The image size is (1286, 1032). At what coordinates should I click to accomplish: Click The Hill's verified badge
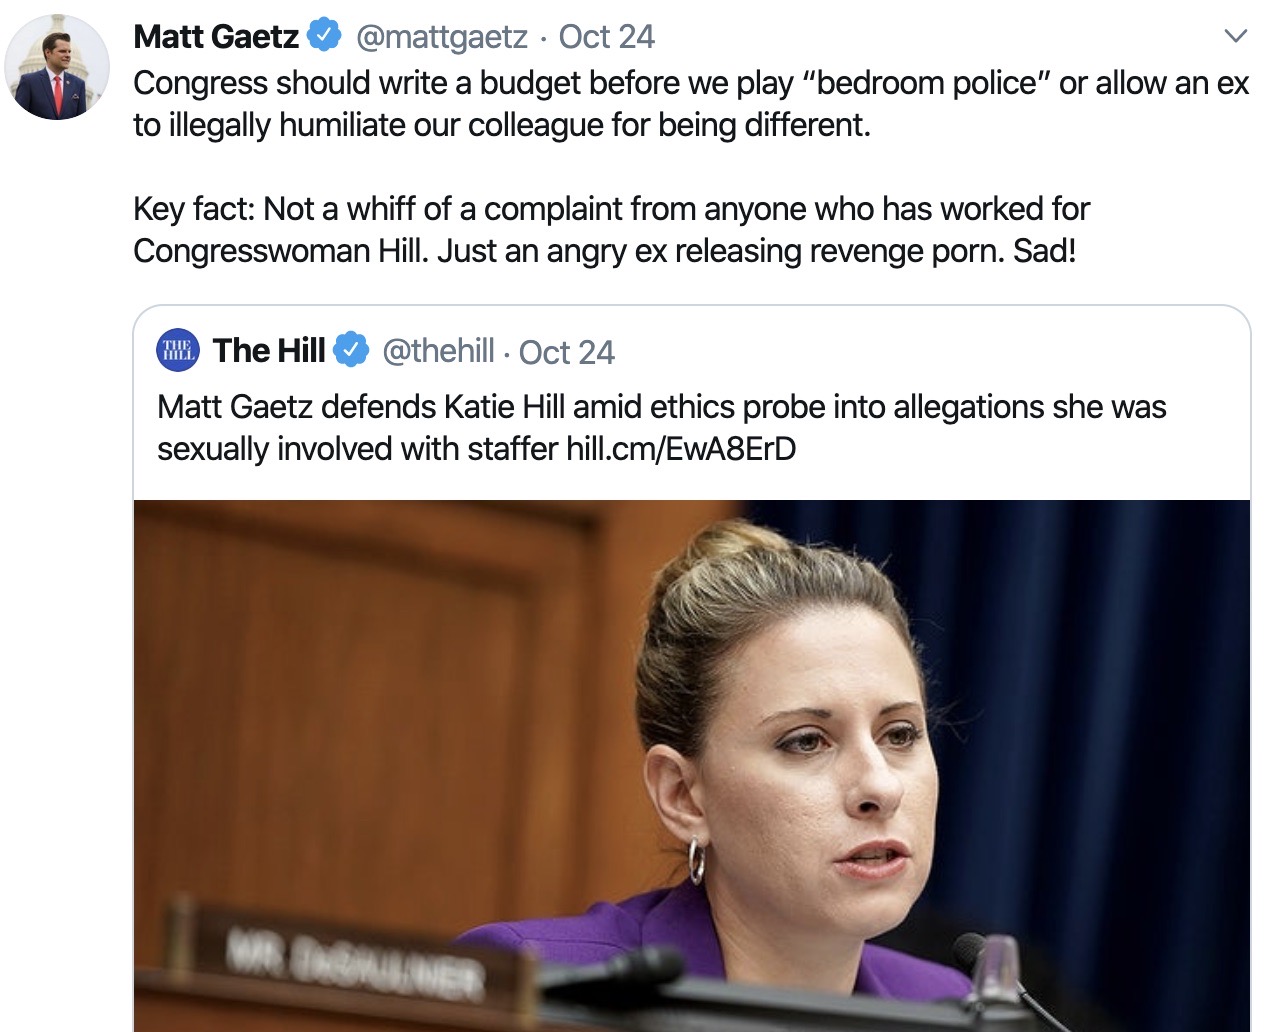click(x=351, y=350)
